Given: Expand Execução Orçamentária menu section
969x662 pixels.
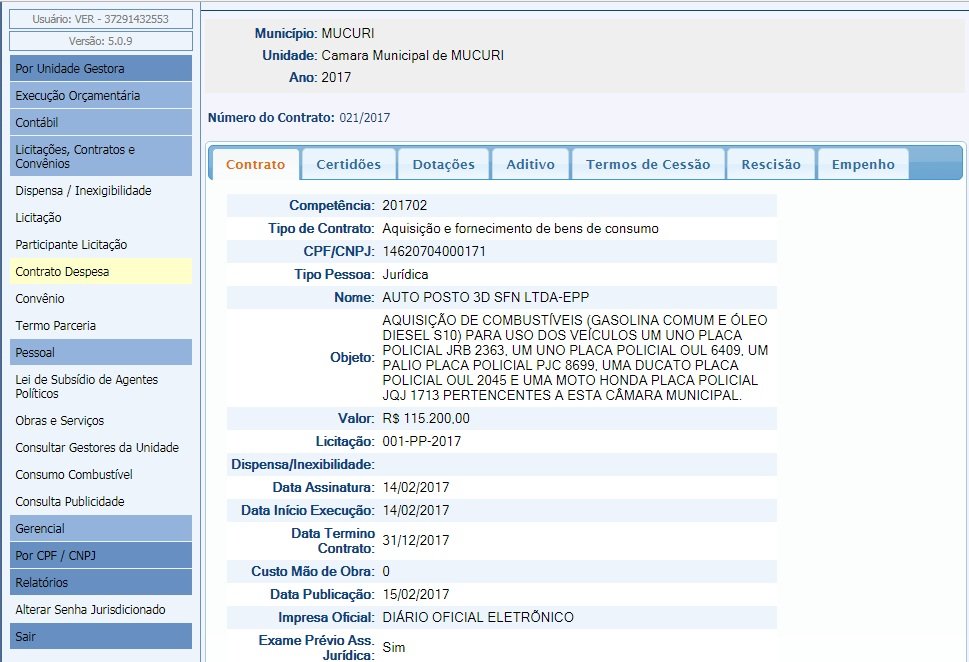Looking at the screenshot, I should [100, 96].
